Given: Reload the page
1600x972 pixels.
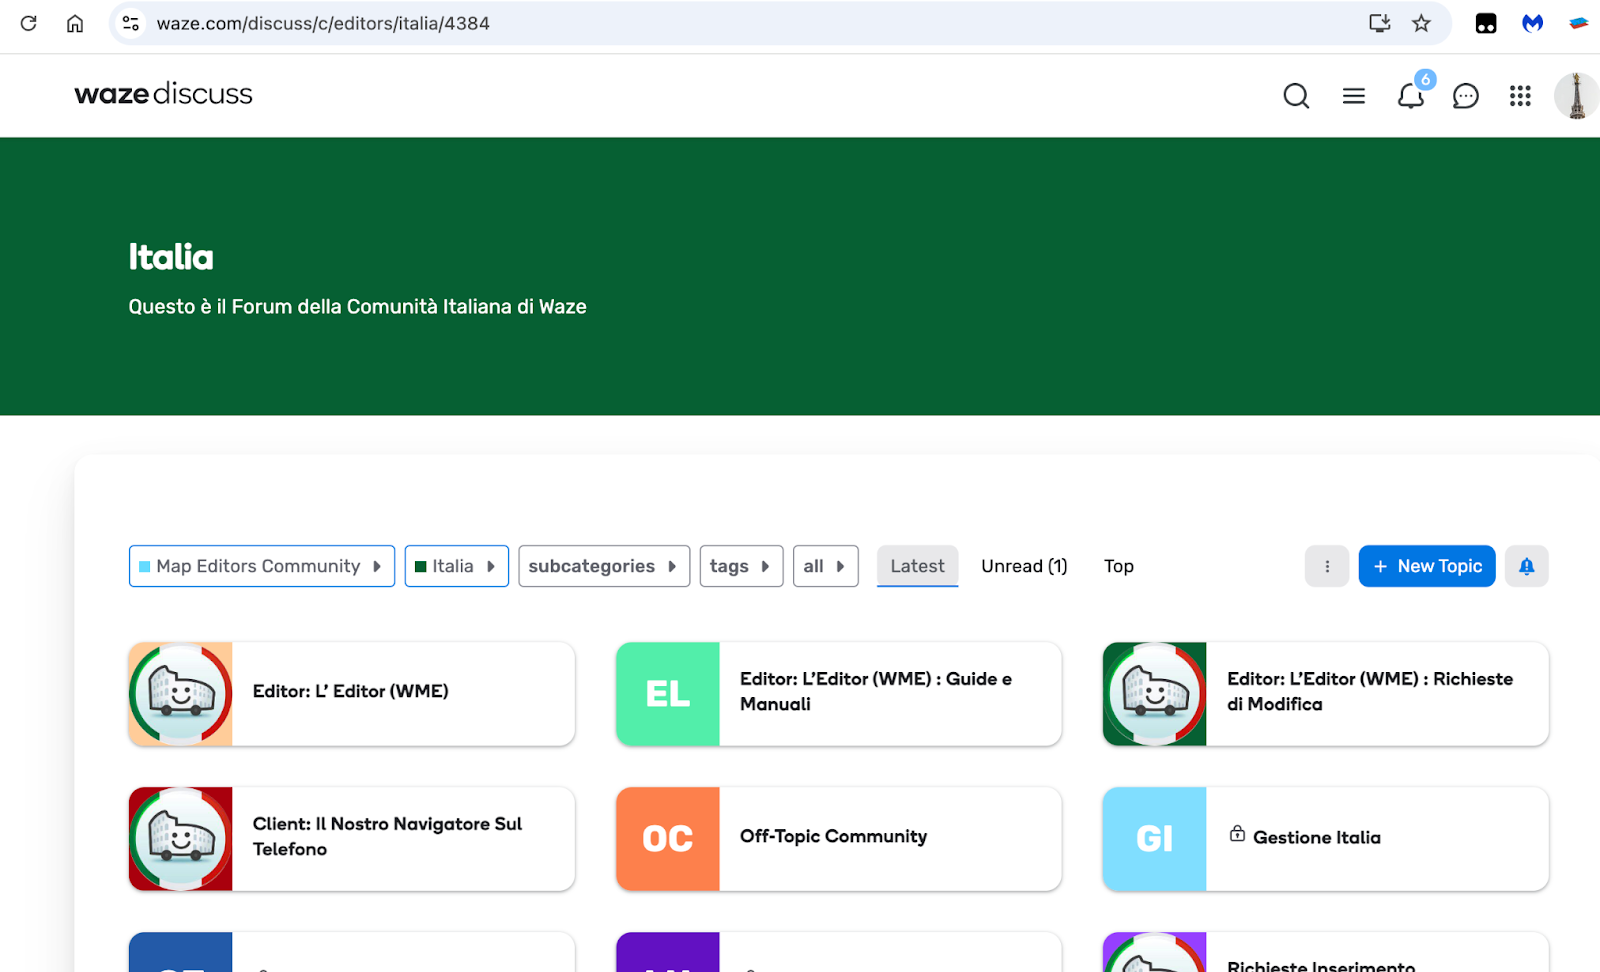Looking at the screenshot, I should click(28, 24).
